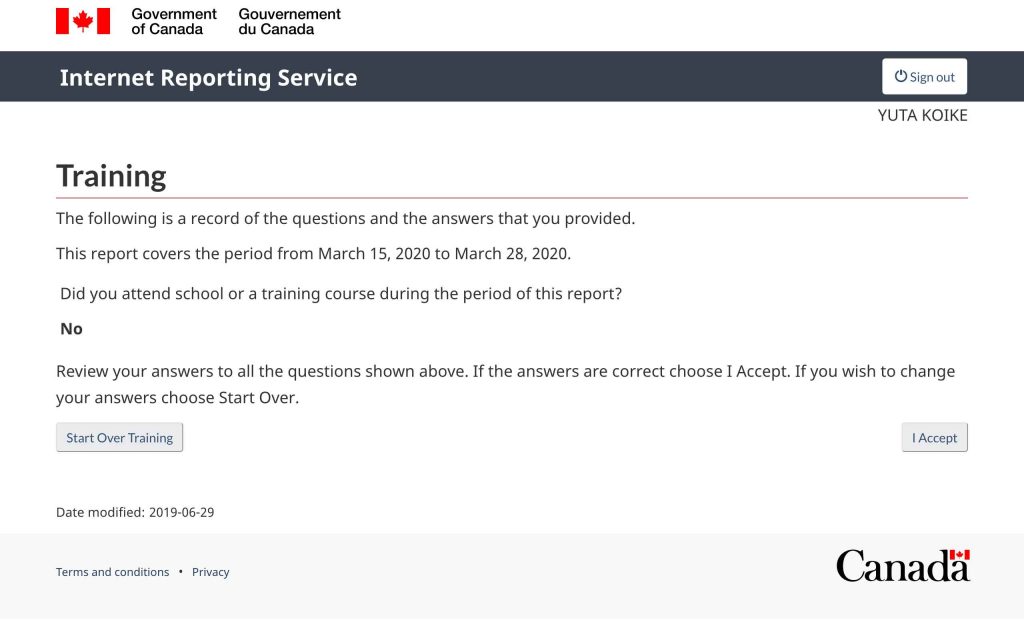Viewport: 1024px width, 620px height.
Task: Click the Internet Reporting Service title
Action: [208, 78]
